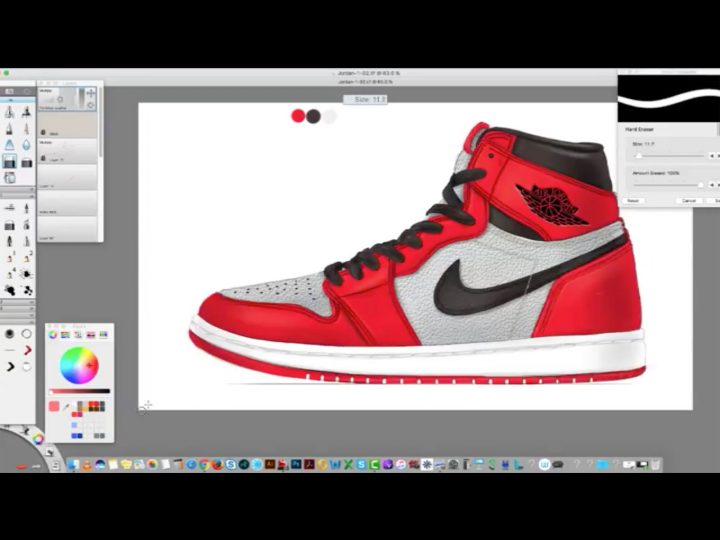720x540 pixels.
Task: Select the water drop smear brush
Action: 27,145
